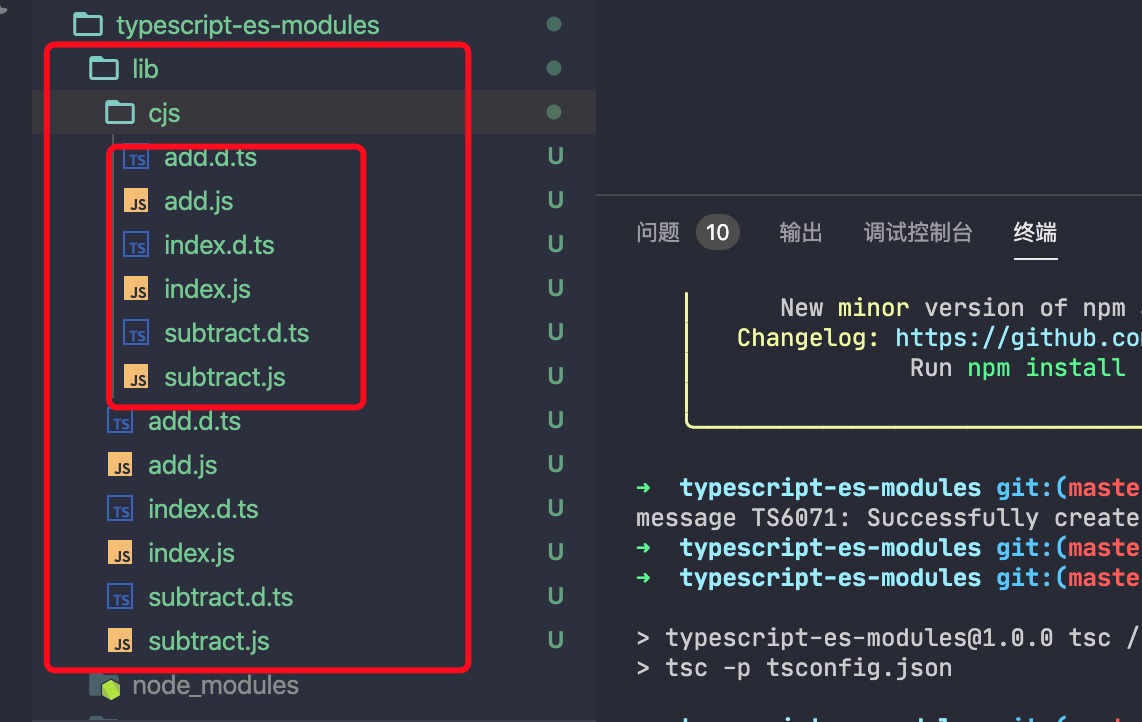Click the JS icon of lib index.js
The image size is (1142, 722).
[x=120, y=554]
